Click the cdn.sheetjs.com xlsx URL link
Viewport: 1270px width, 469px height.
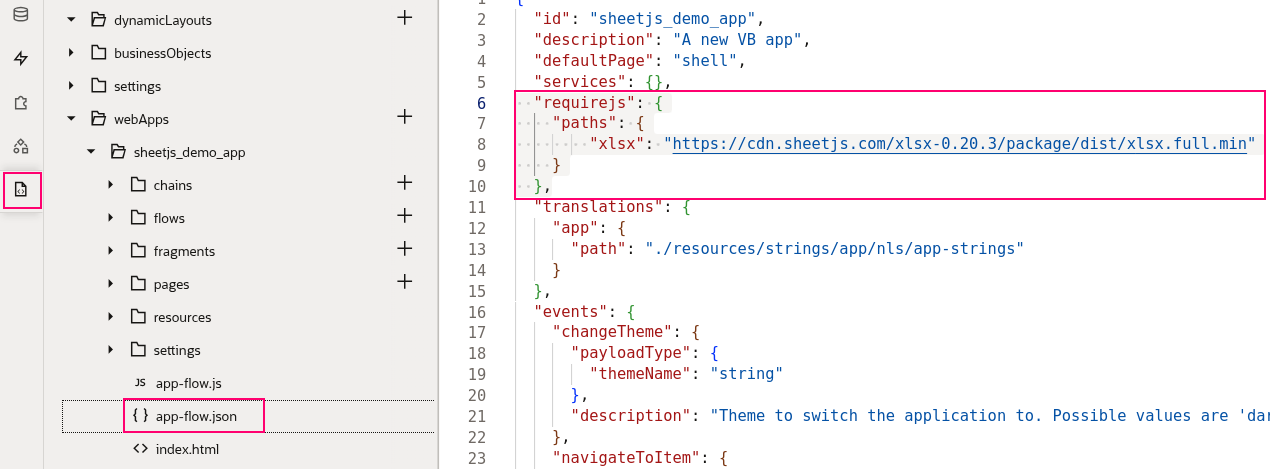point(958,144)
